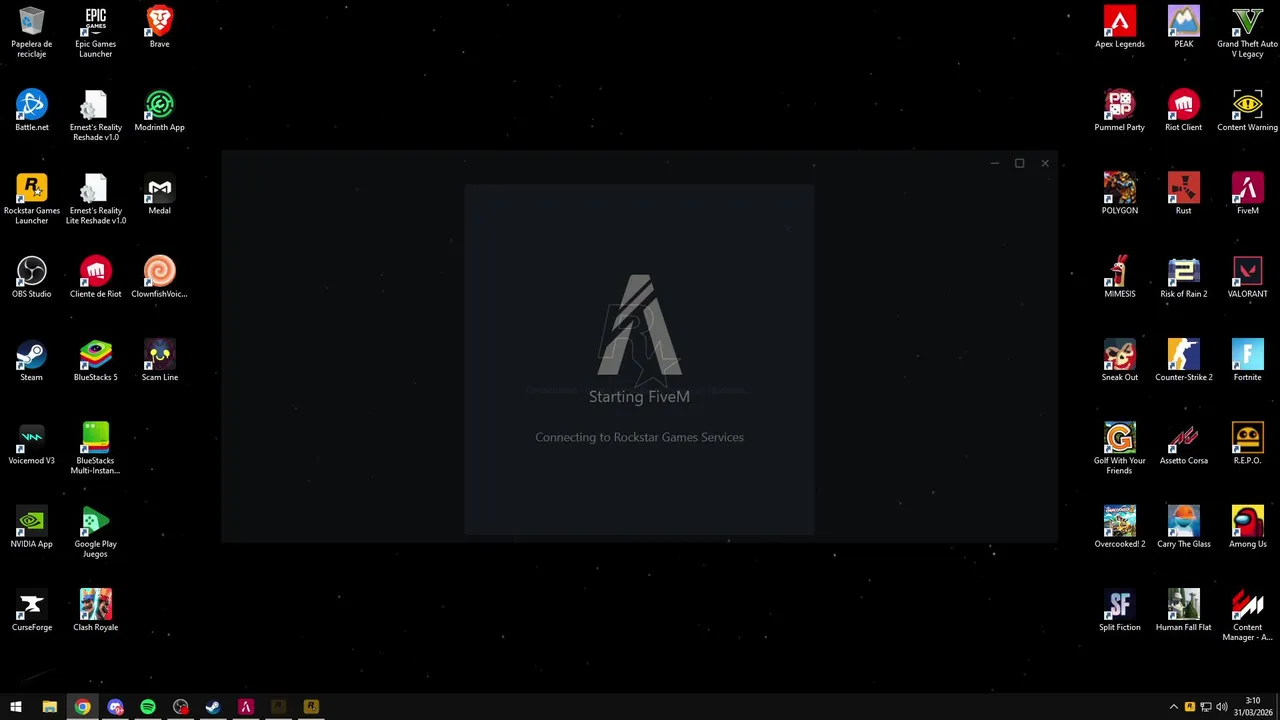Select the BlueStacks 5 desktop icon

point(96,360)
